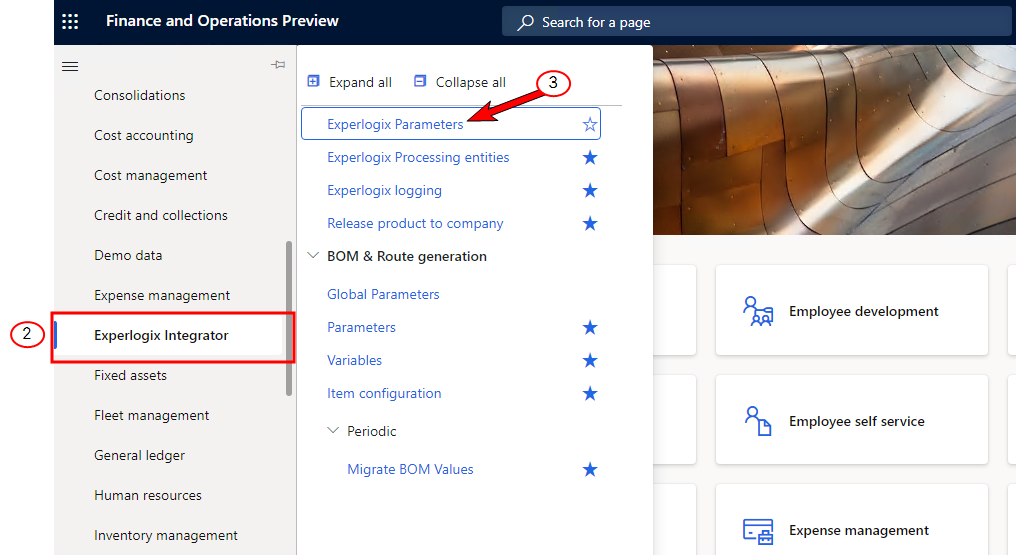Open the app launcher waffle icon
The height and width of the screenshot is (555, 1016).
point(70,21)
